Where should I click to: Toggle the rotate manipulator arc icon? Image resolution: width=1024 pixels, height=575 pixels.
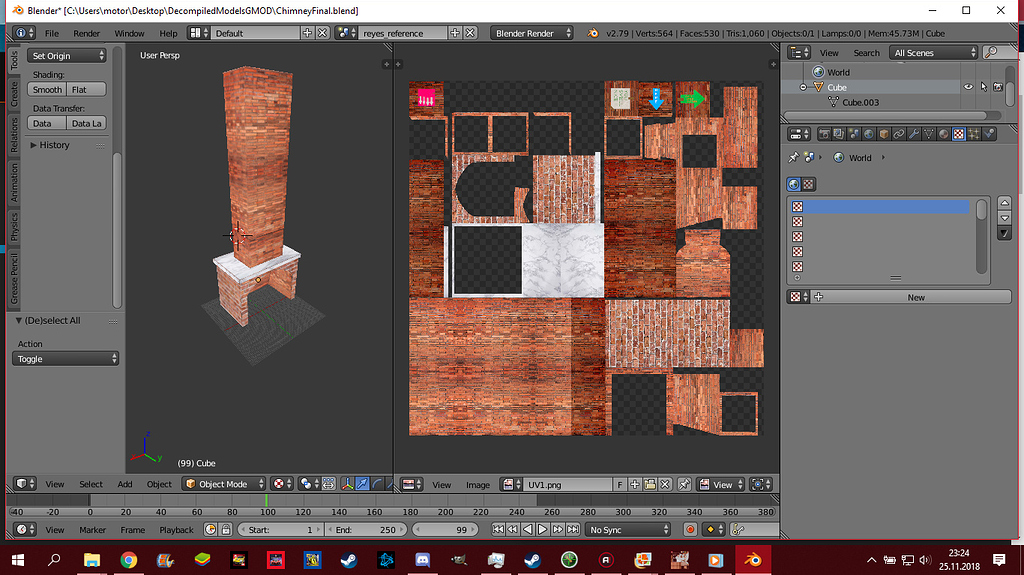[x=377, y=484]
